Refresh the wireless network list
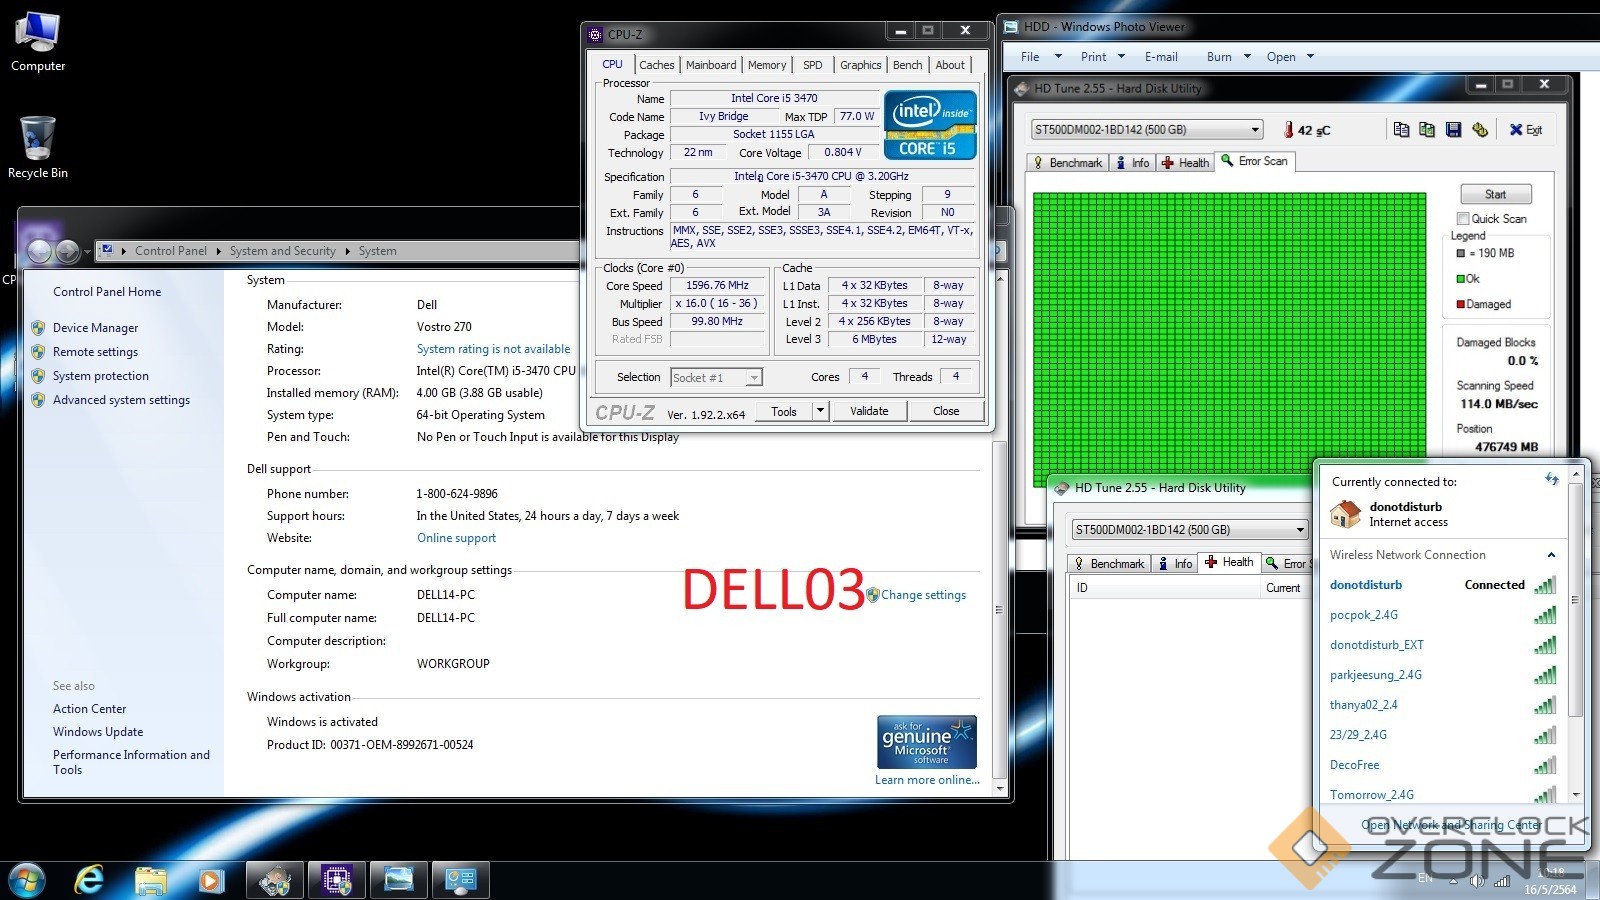 [1551, 480]
